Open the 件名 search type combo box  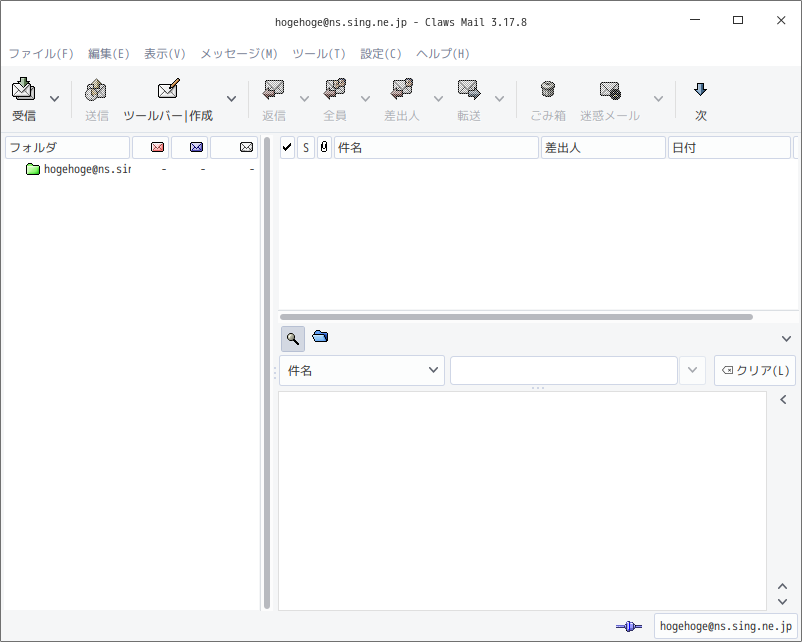(x=362, y=370)
